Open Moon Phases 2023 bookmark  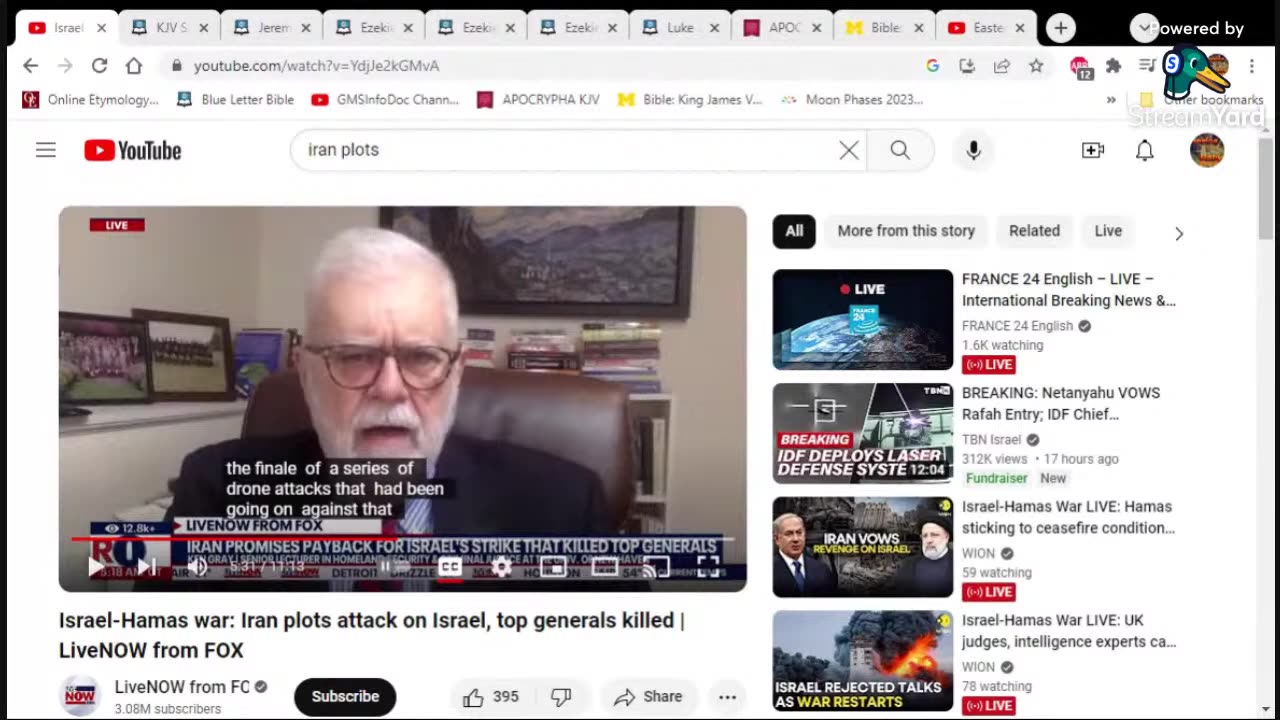pyautogui.click(x=852, y=100)
